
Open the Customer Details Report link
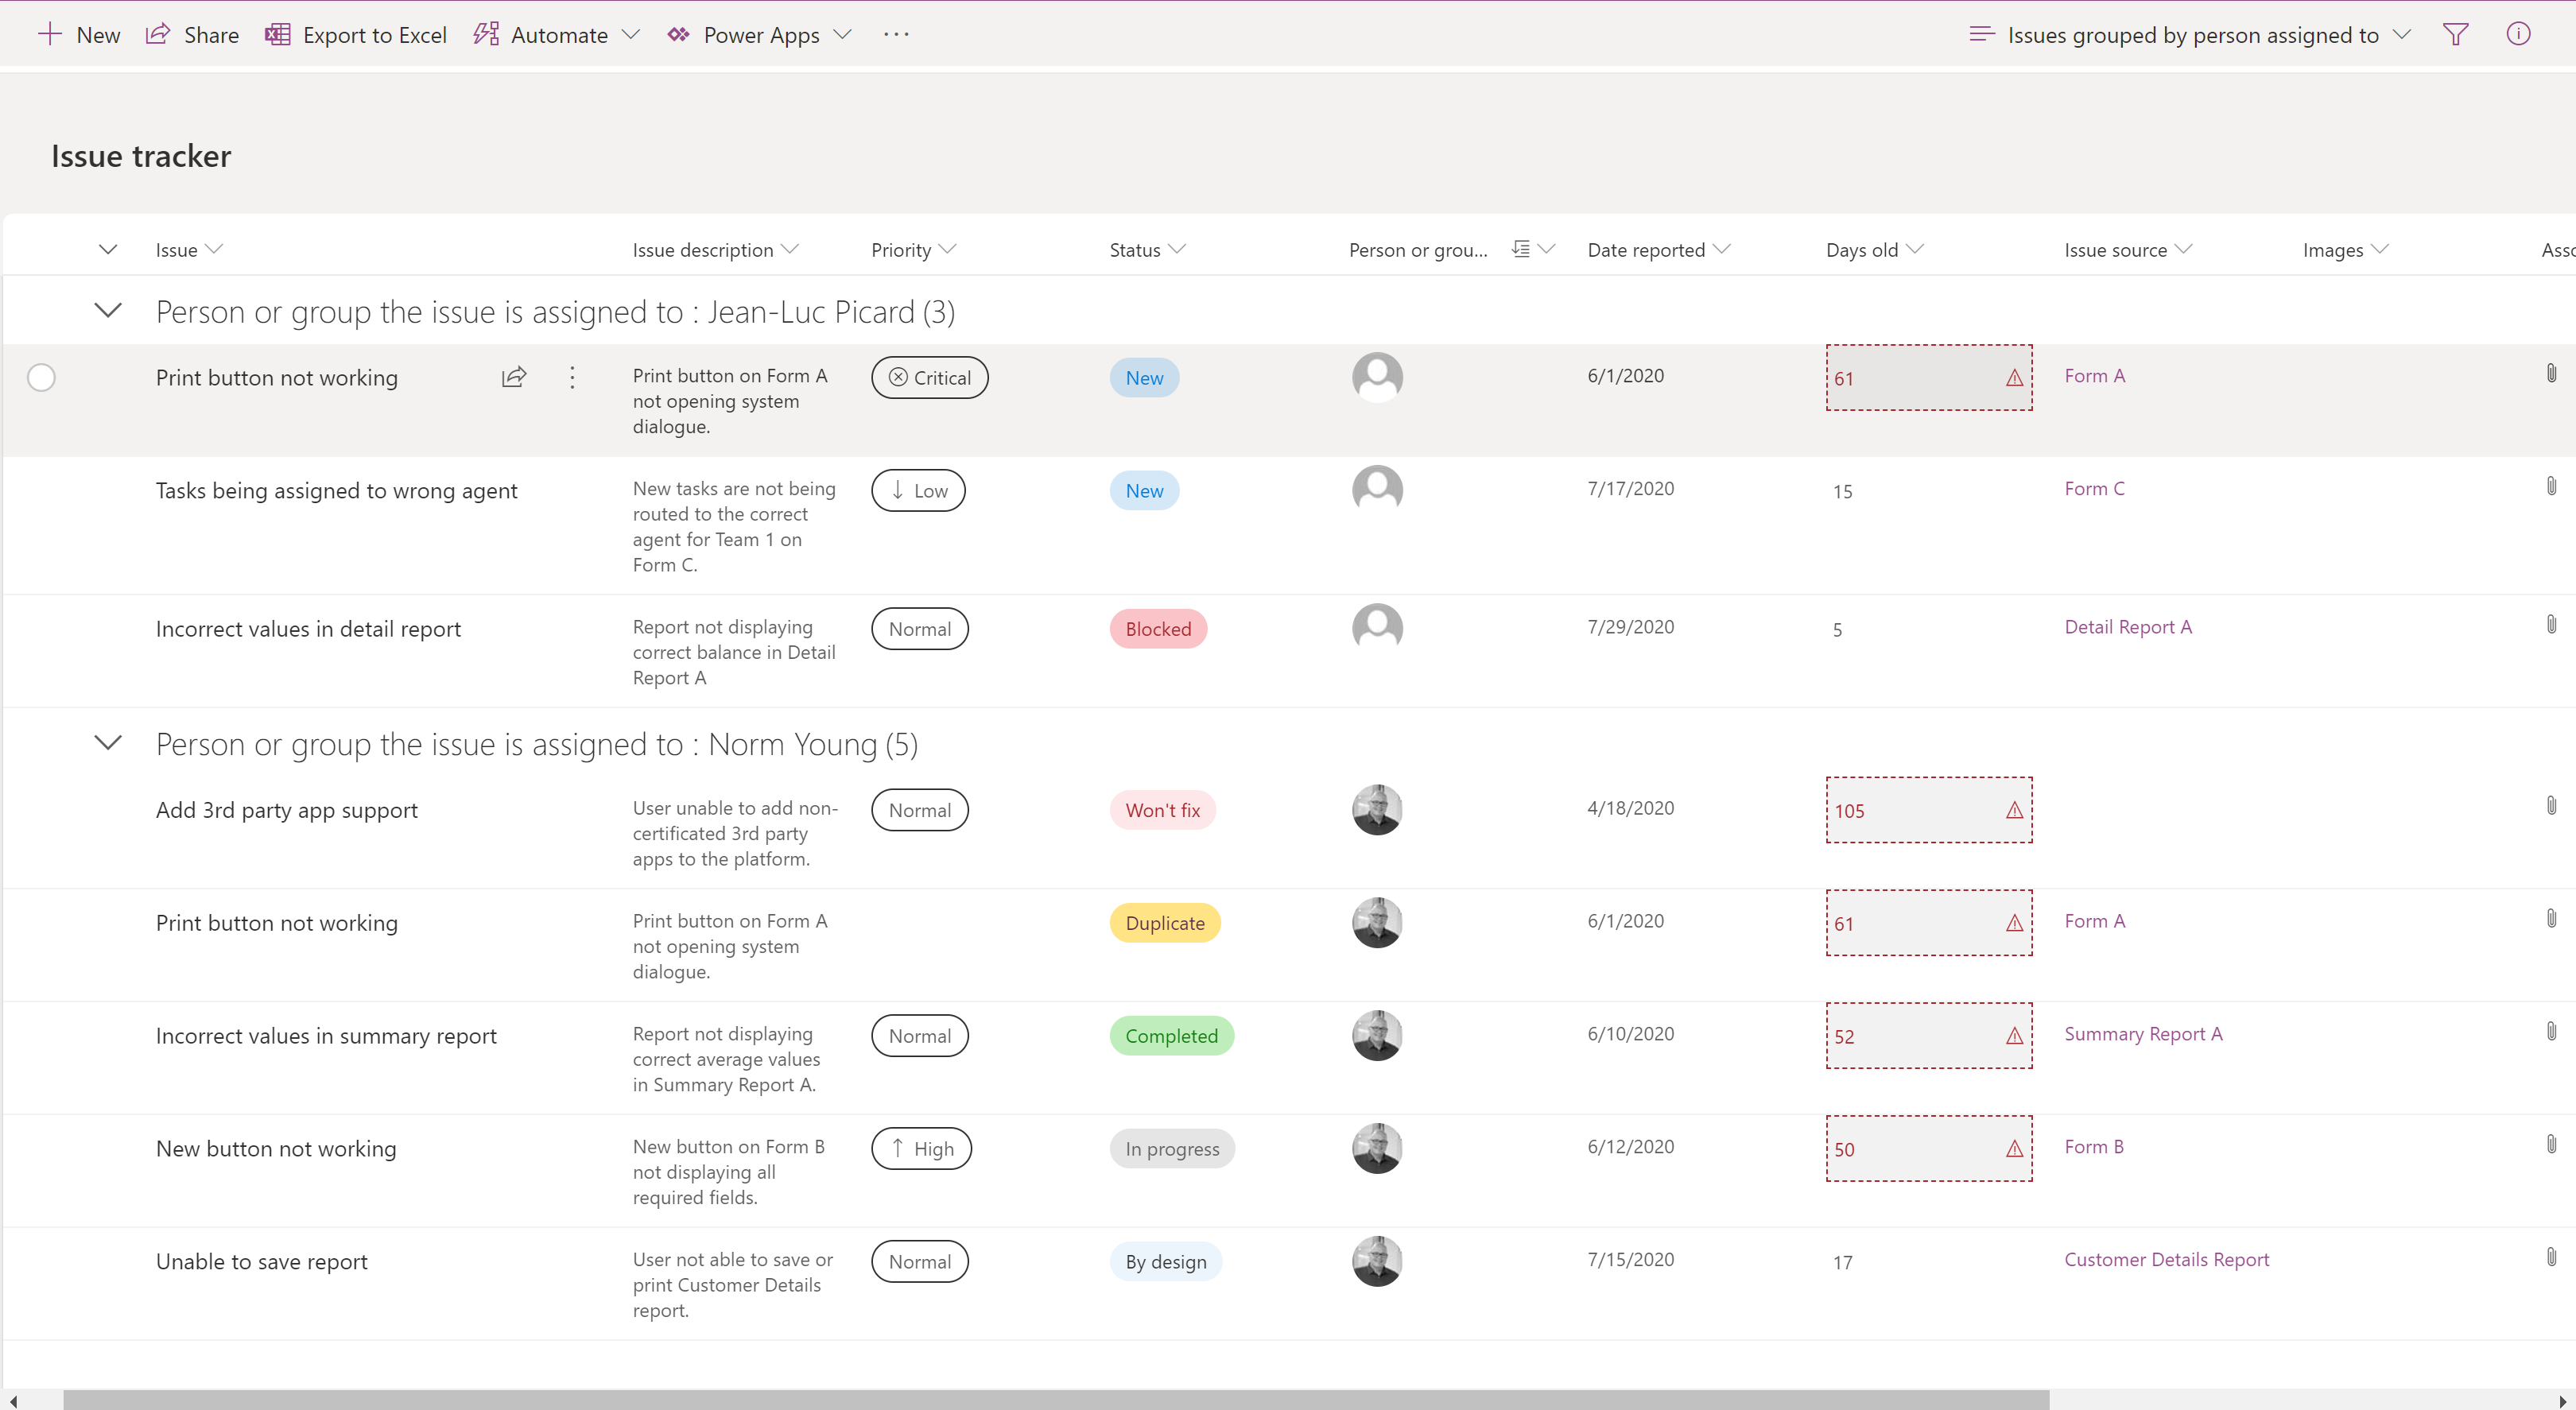tap(2166, 1259)
